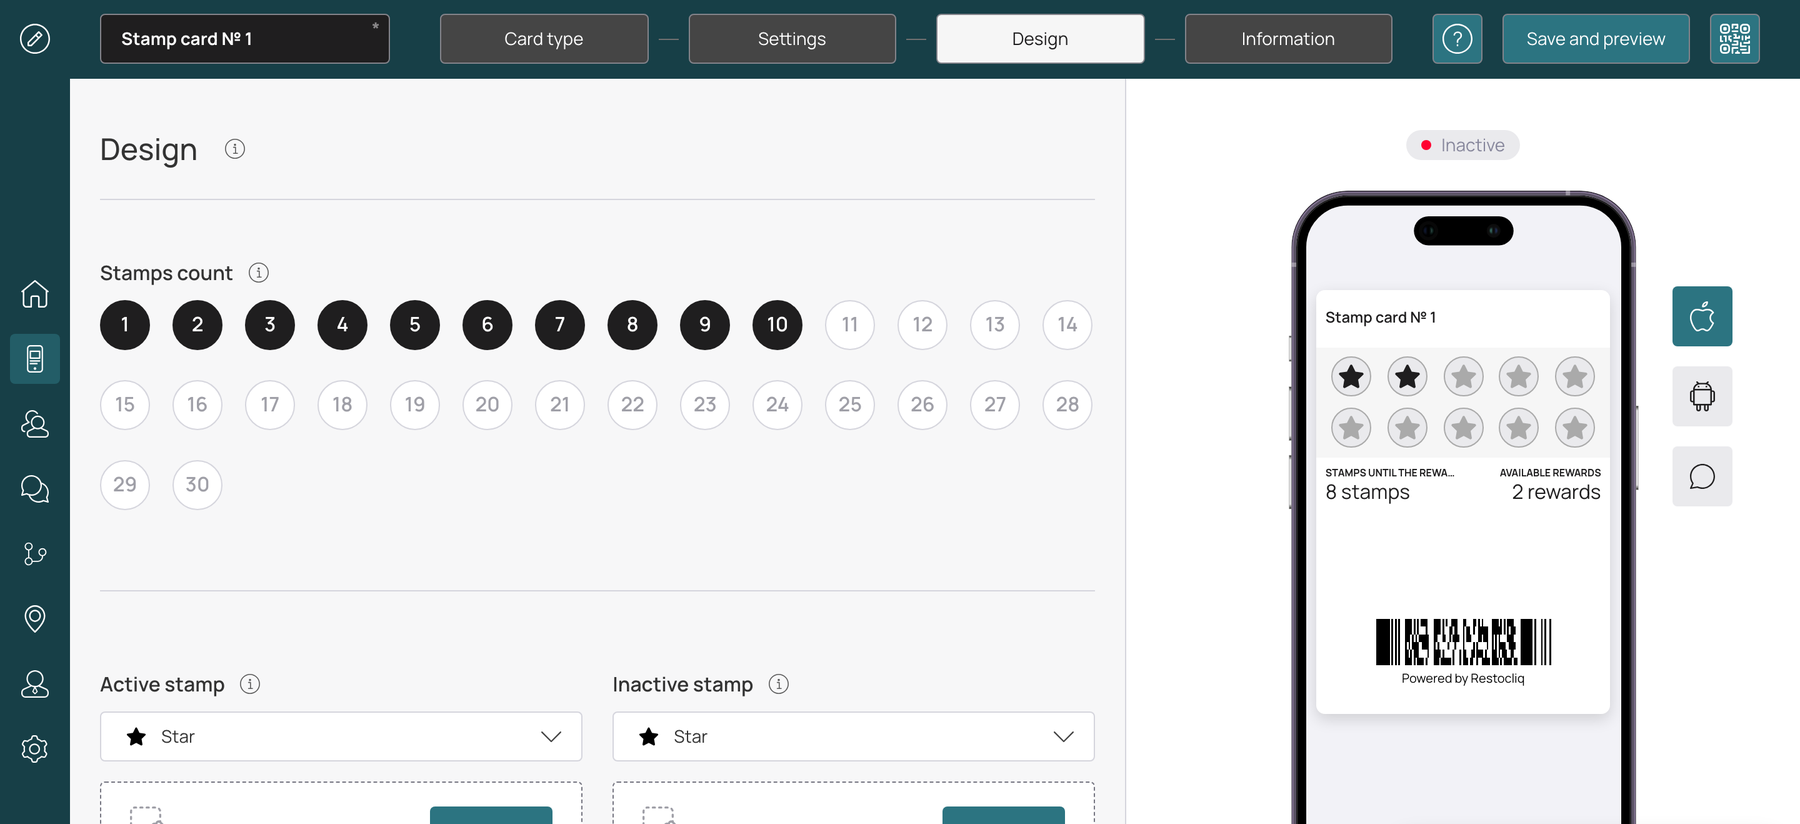Set stamps count to 18
The image size is (1800, 824).
[x=342, y=405]
